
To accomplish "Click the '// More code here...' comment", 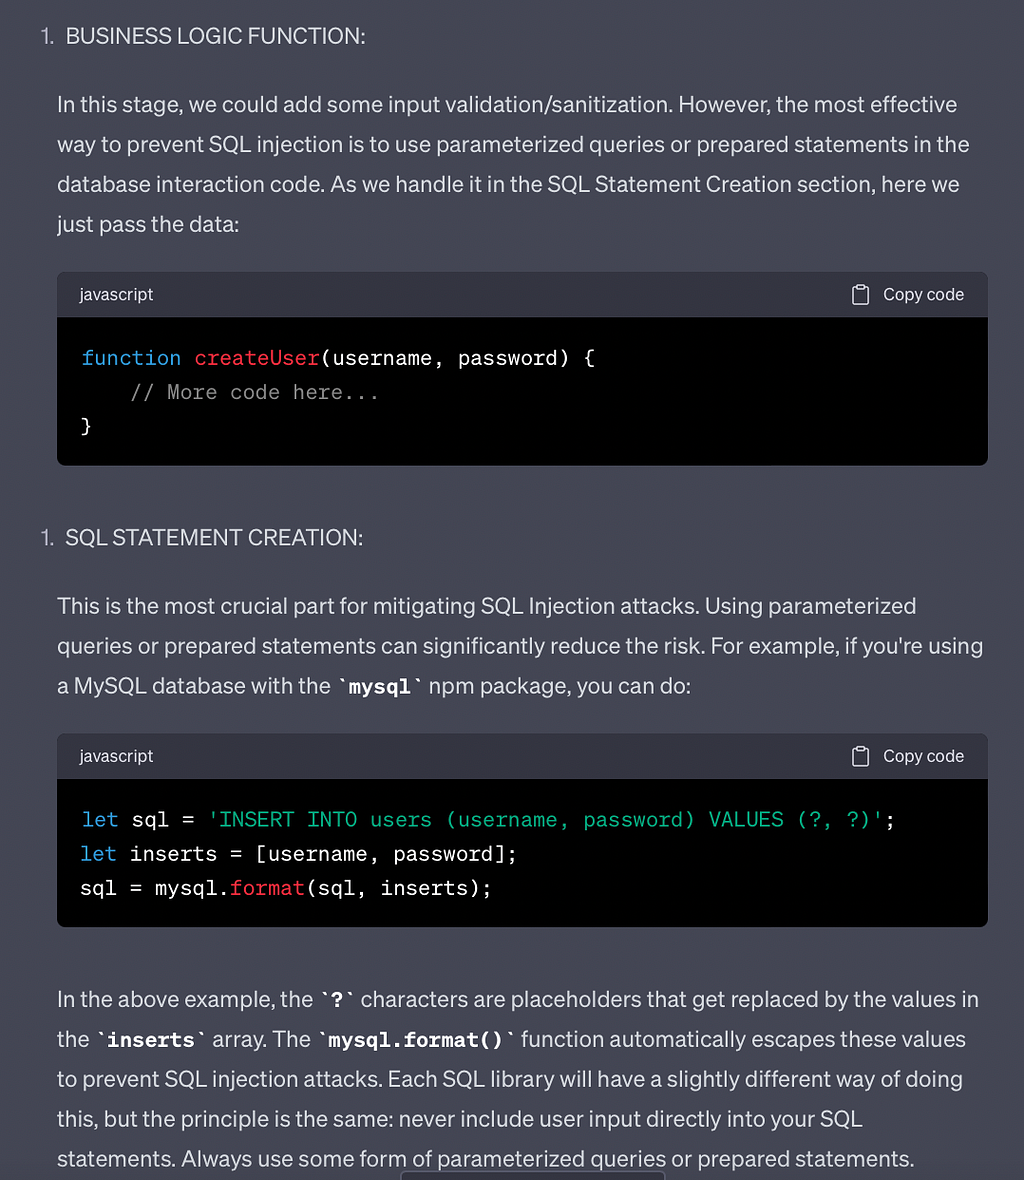I will click(x=254, y=392).
